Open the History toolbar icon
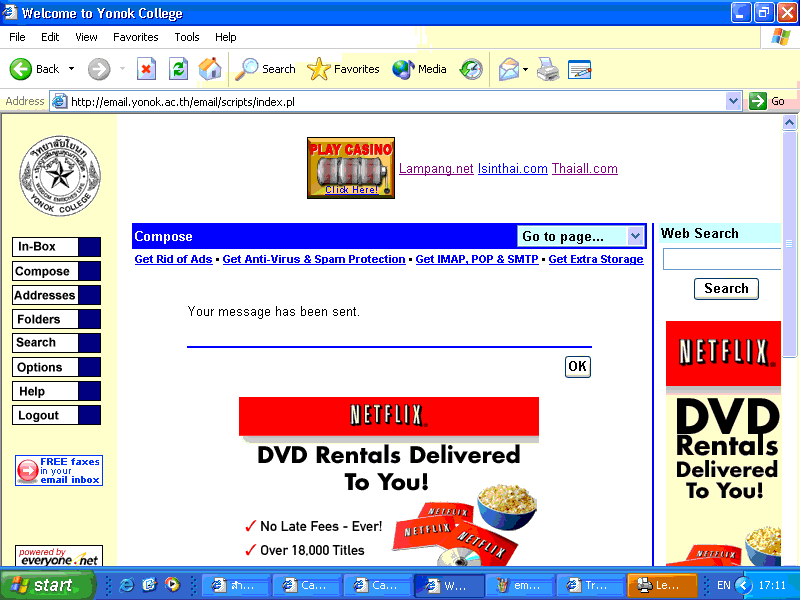This screenshot has width=800, height=600. pos(471,69)
